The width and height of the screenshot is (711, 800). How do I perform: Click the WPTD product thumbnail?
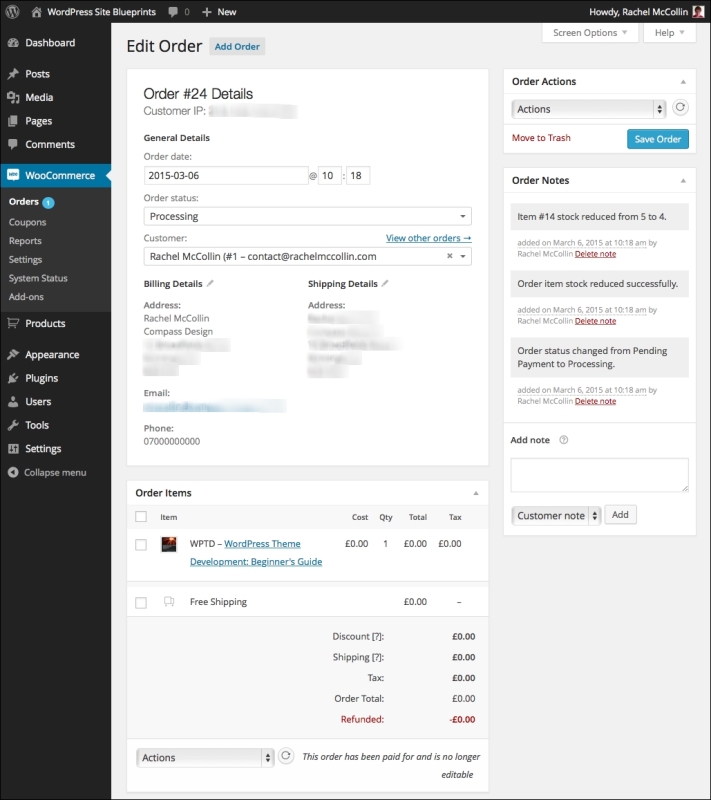tap(169, 544)
